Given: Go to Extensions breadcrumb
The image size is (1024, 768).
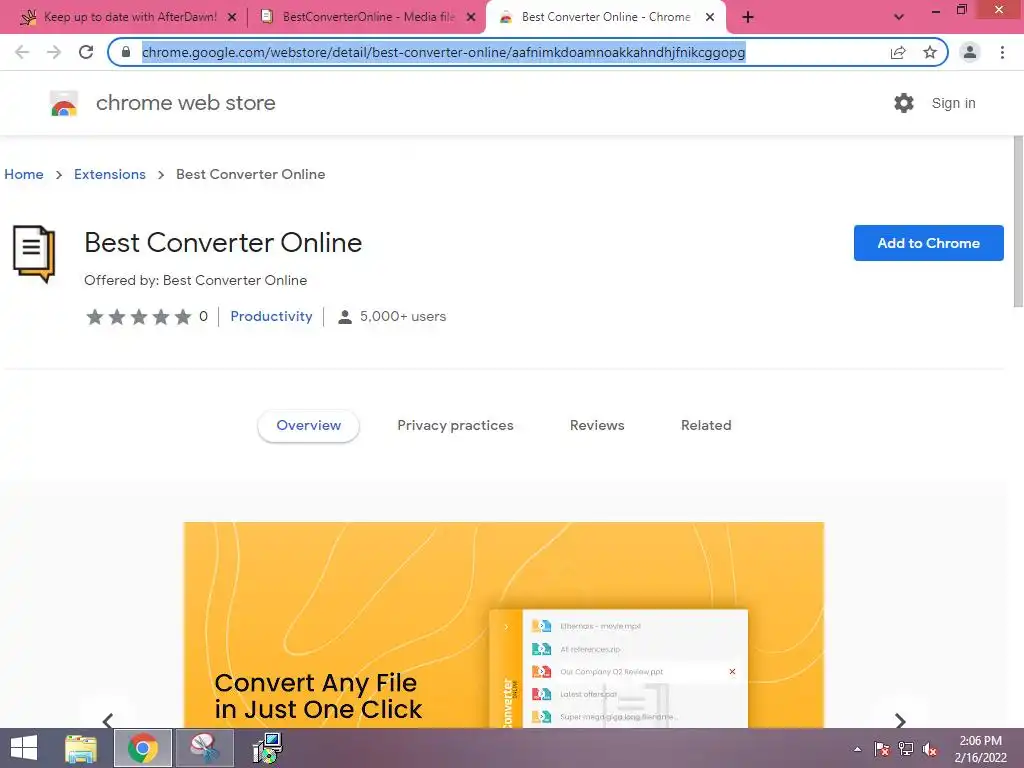Looking at the screenshot, I should (110, 174).
